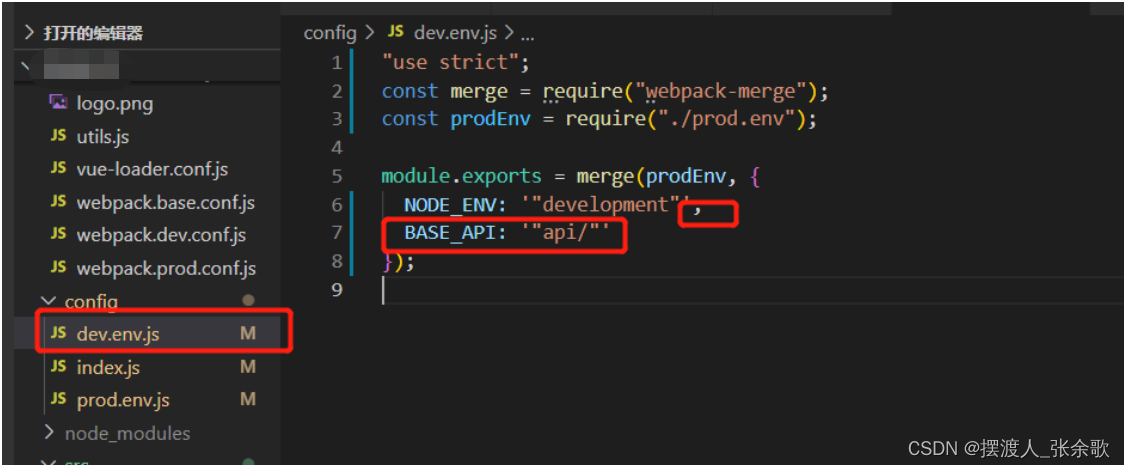
Task: Click the JS icon next to utils.js
Action: [x=58, y=135]
